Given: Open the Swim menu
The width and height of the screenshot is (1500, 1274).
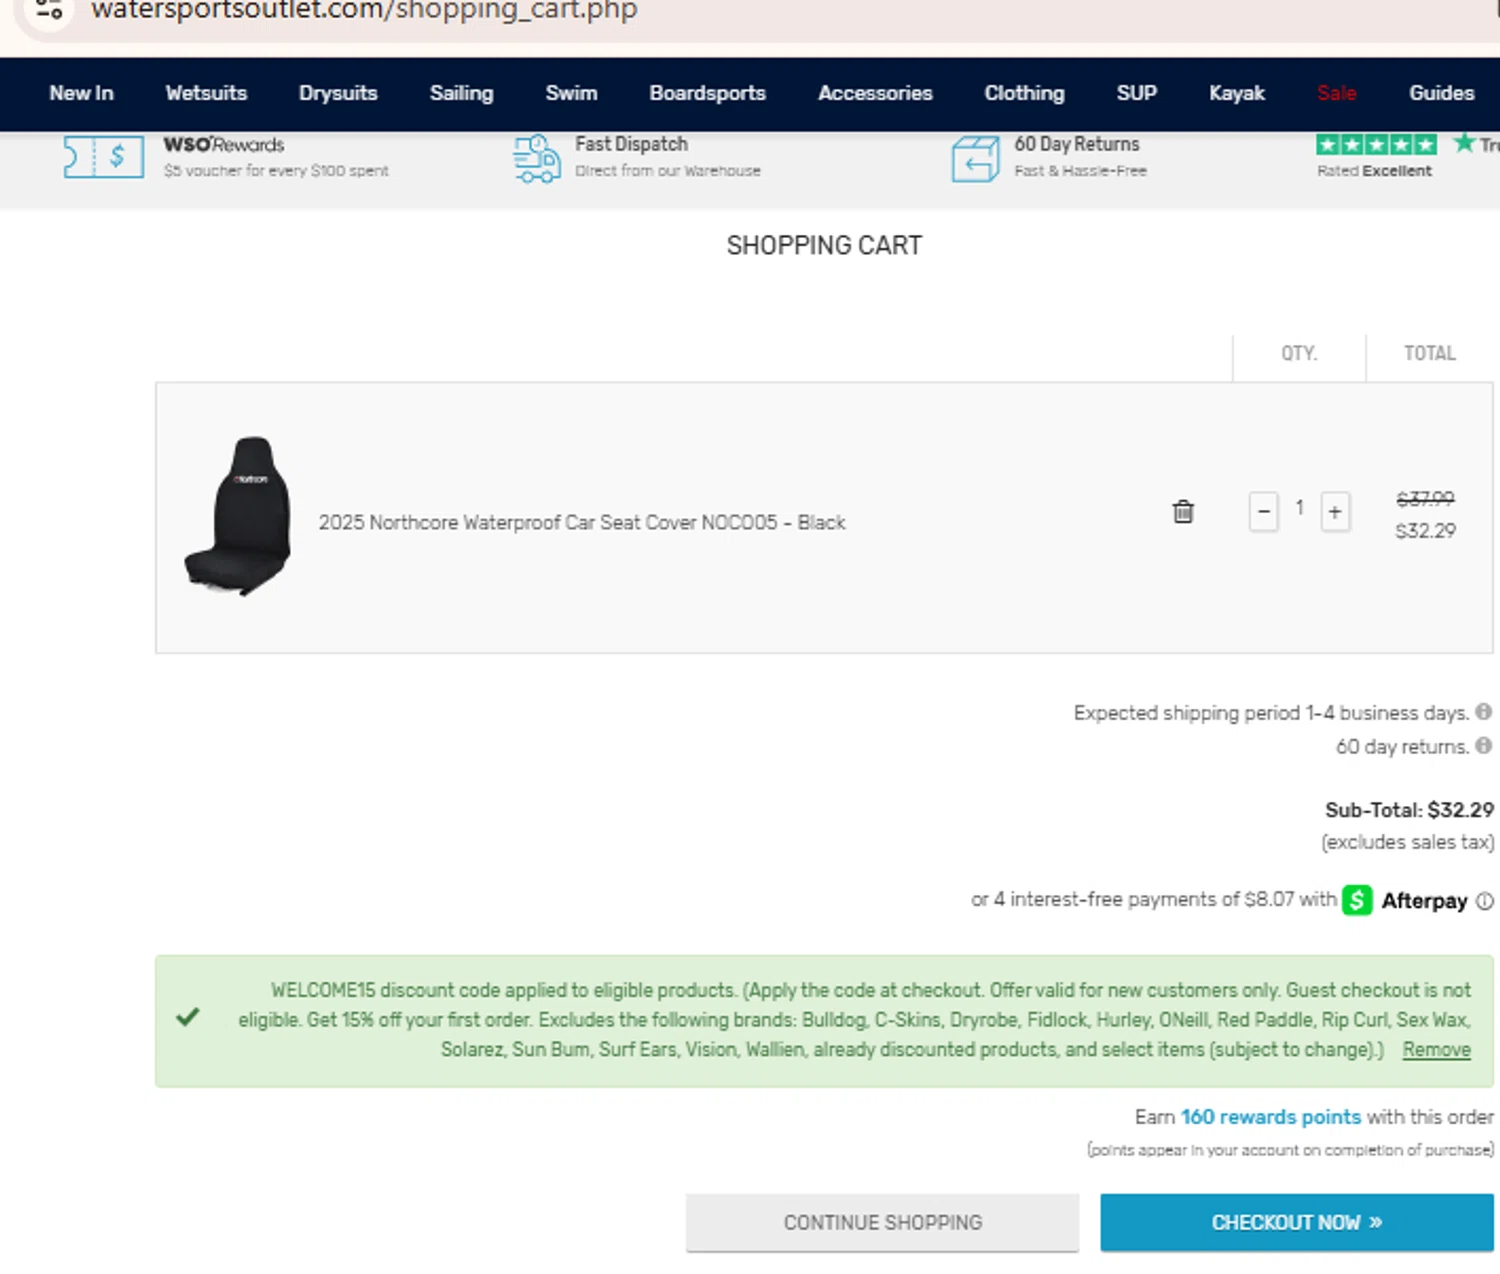Looking at the screenshot, I should coord(571,93).
